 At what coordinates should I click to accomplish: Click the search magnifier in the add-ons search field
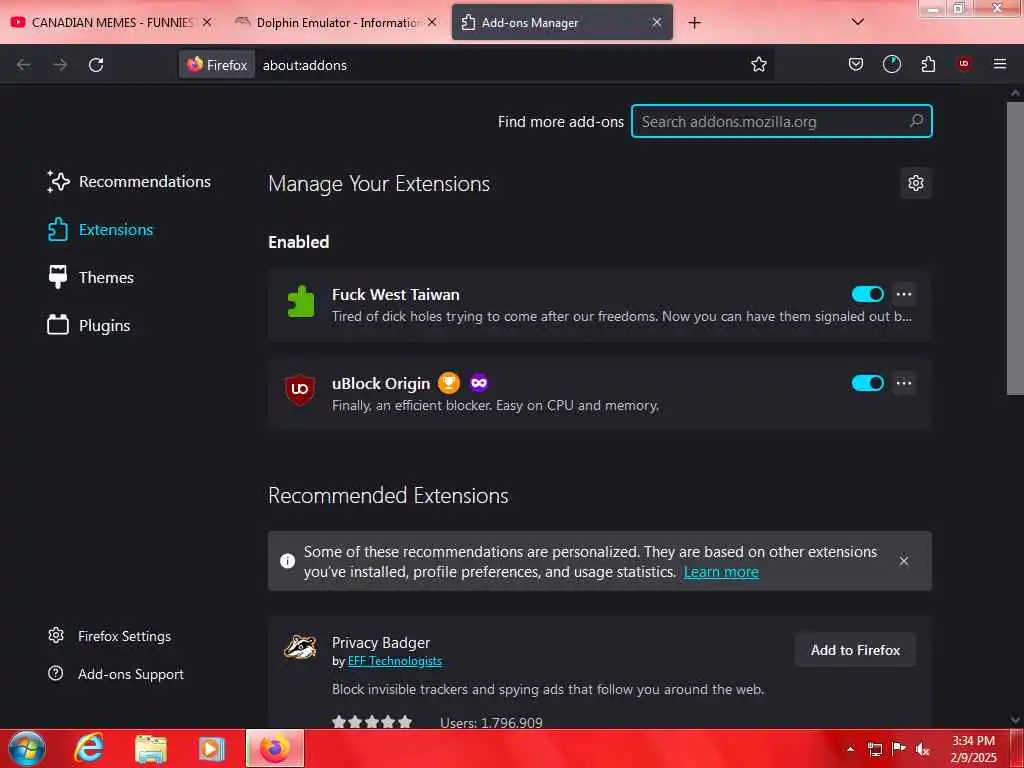click(916, 121)
